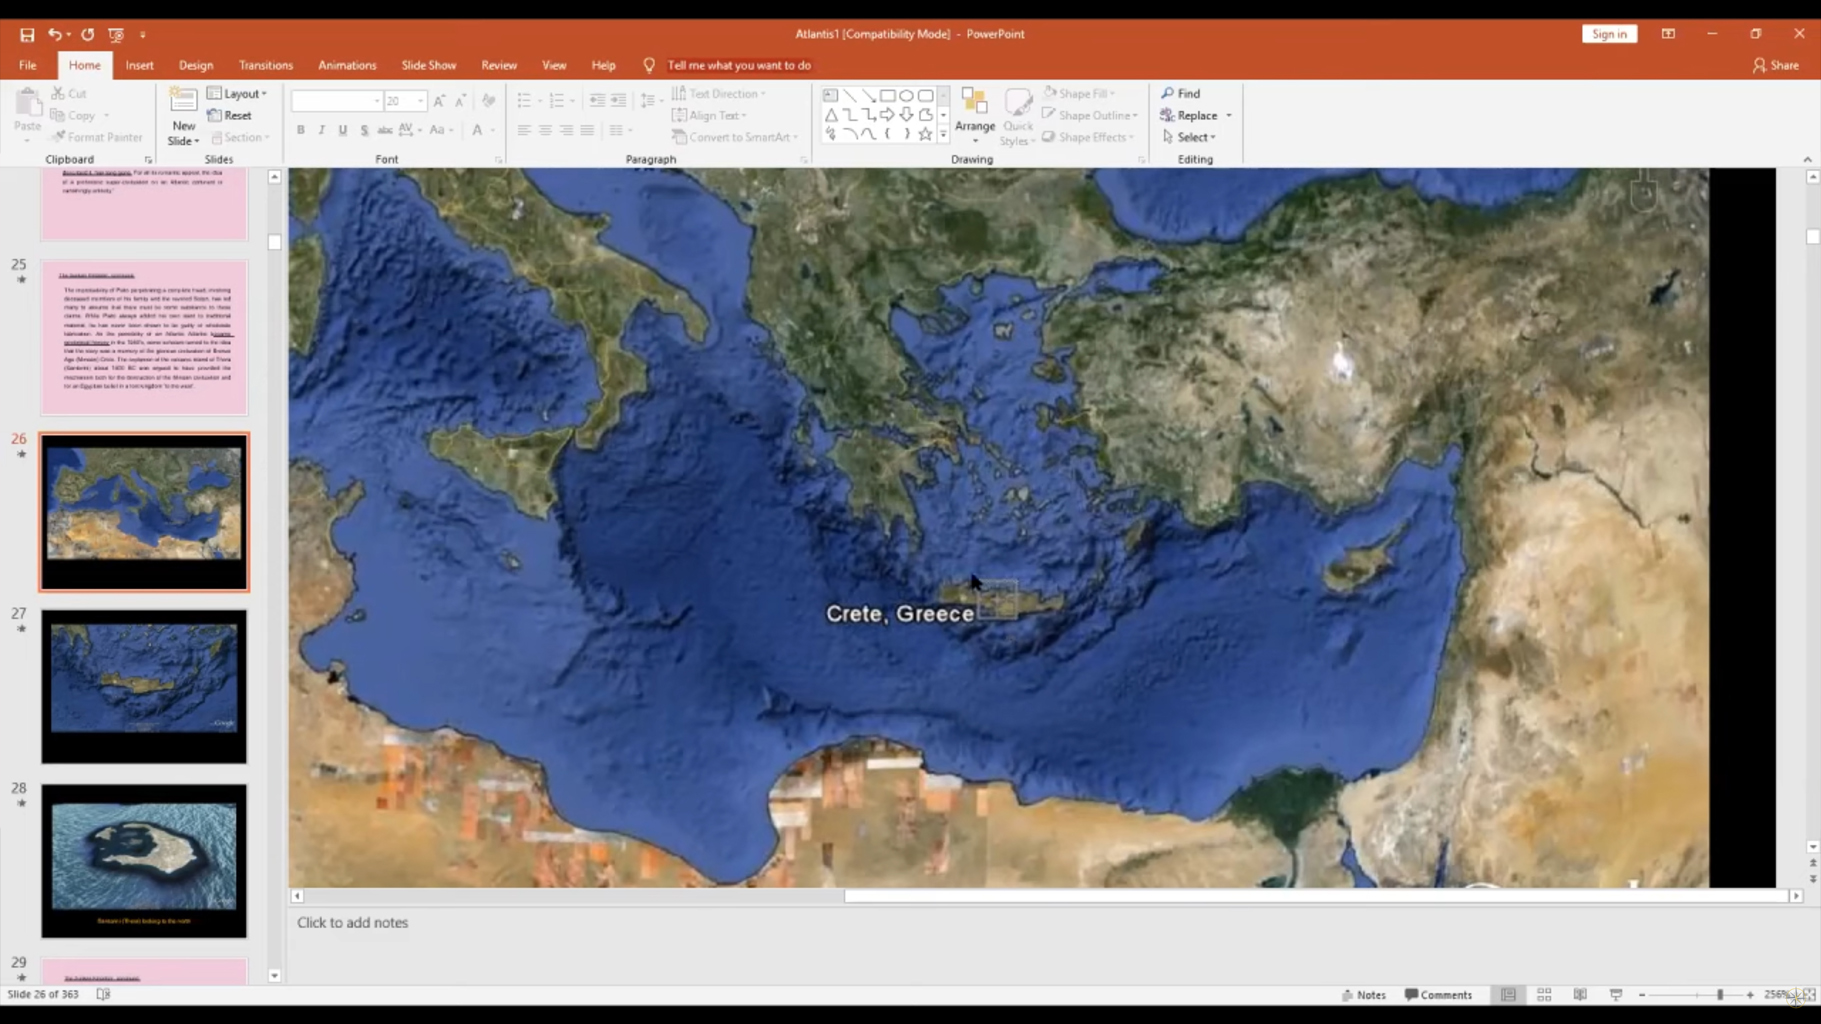Click the Save icon in the title bar
1821x1024 pixels.
click(27, 34)
